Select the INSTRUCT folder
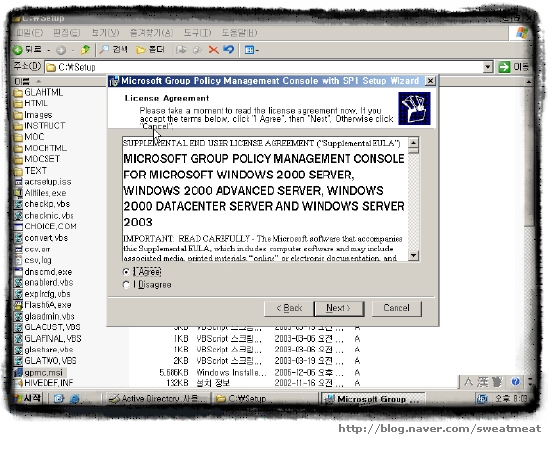Viewport: 548px width, 450px height. coord(39,126)
